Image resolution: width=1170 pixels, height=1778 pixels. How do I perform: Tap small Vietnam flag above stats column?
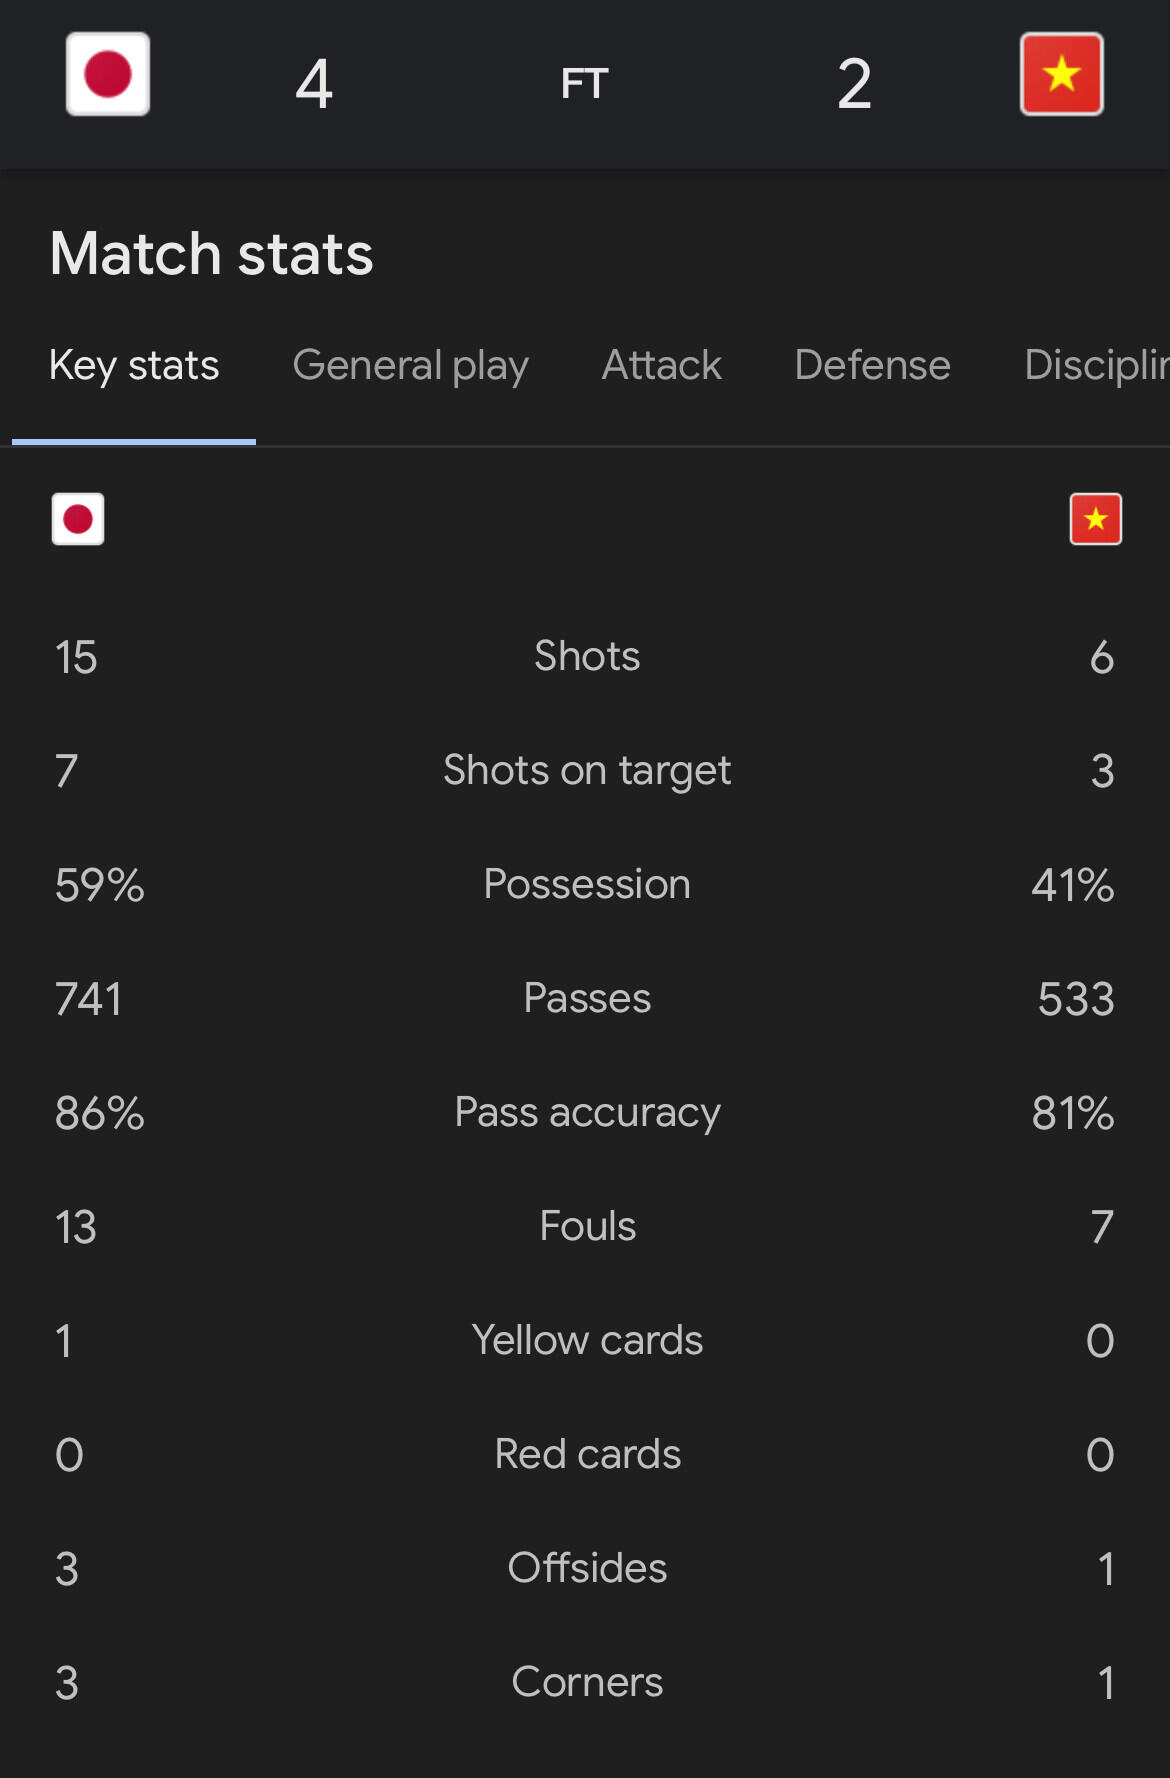click(1095, 519)
